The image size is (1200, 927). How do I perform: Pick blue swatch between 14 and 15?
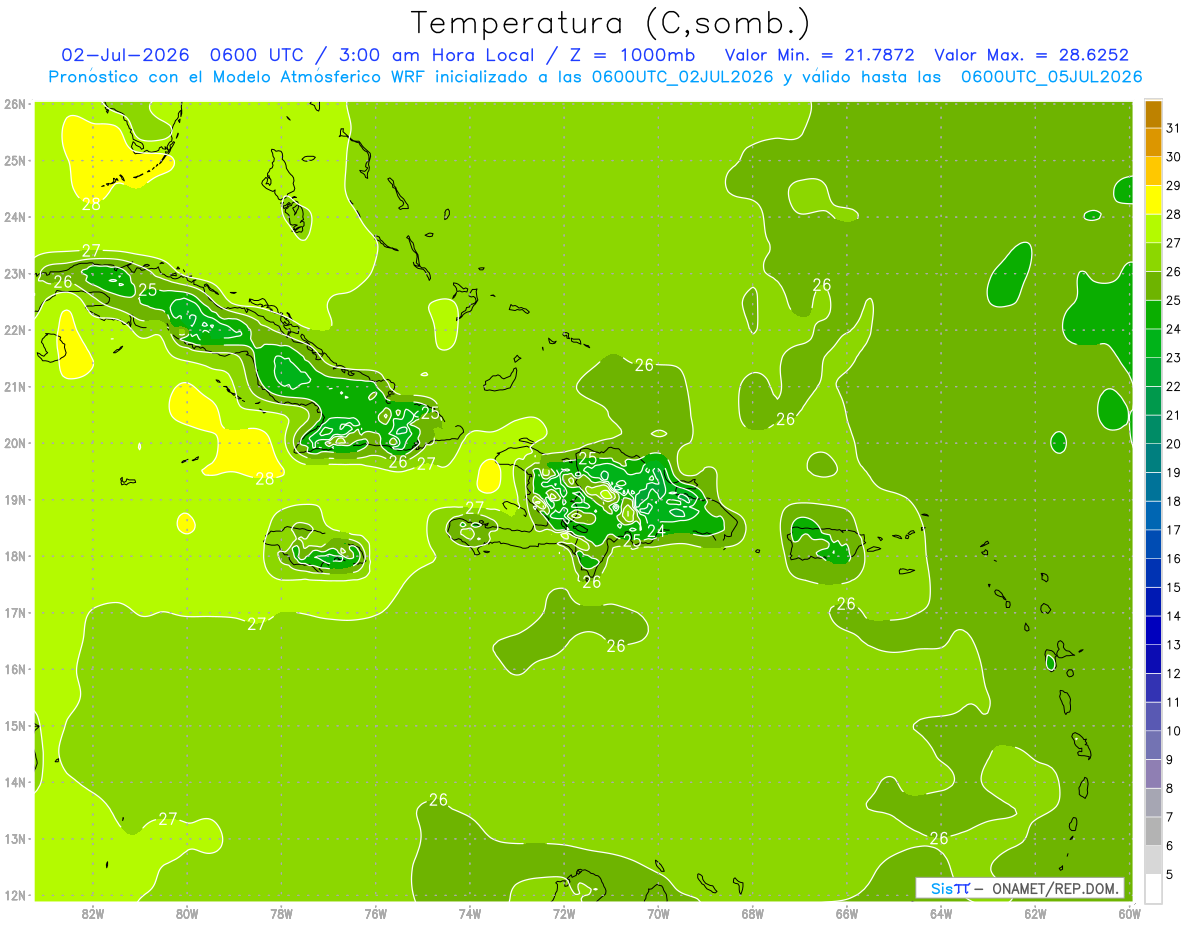pyautogui.click(x=1154, y=602)
